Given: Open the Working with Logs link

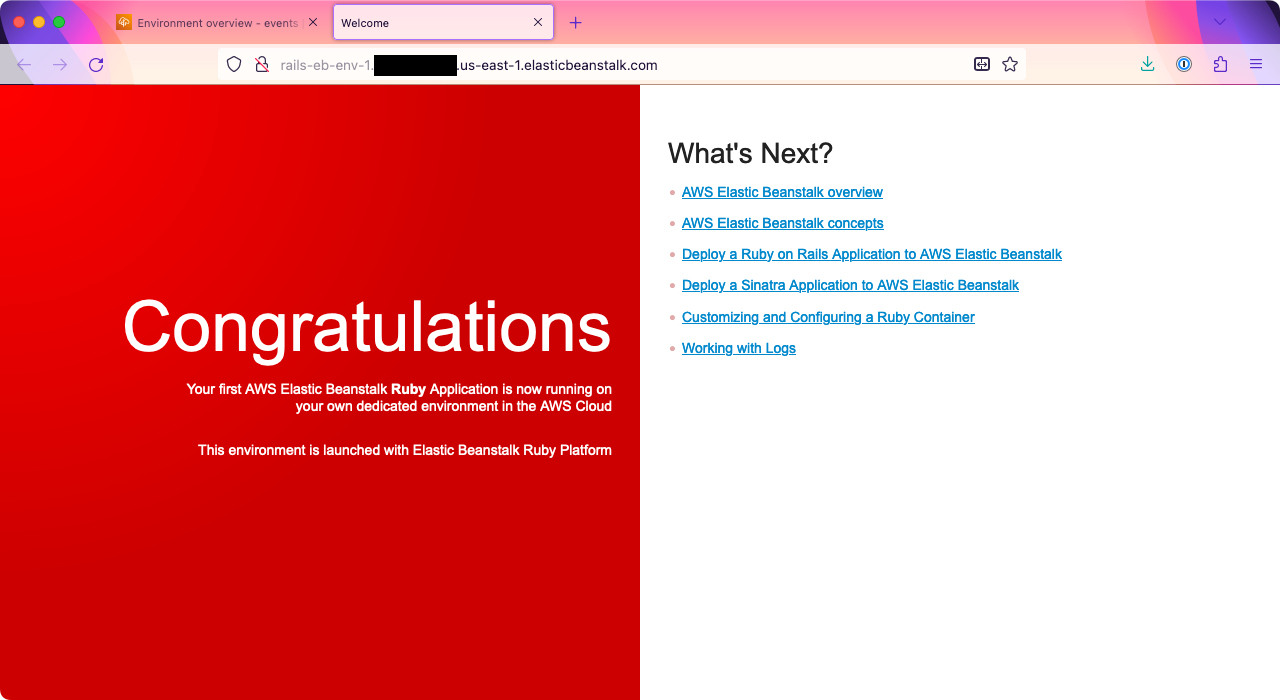Looking at the screenshot, I should (x=739, y=348).
